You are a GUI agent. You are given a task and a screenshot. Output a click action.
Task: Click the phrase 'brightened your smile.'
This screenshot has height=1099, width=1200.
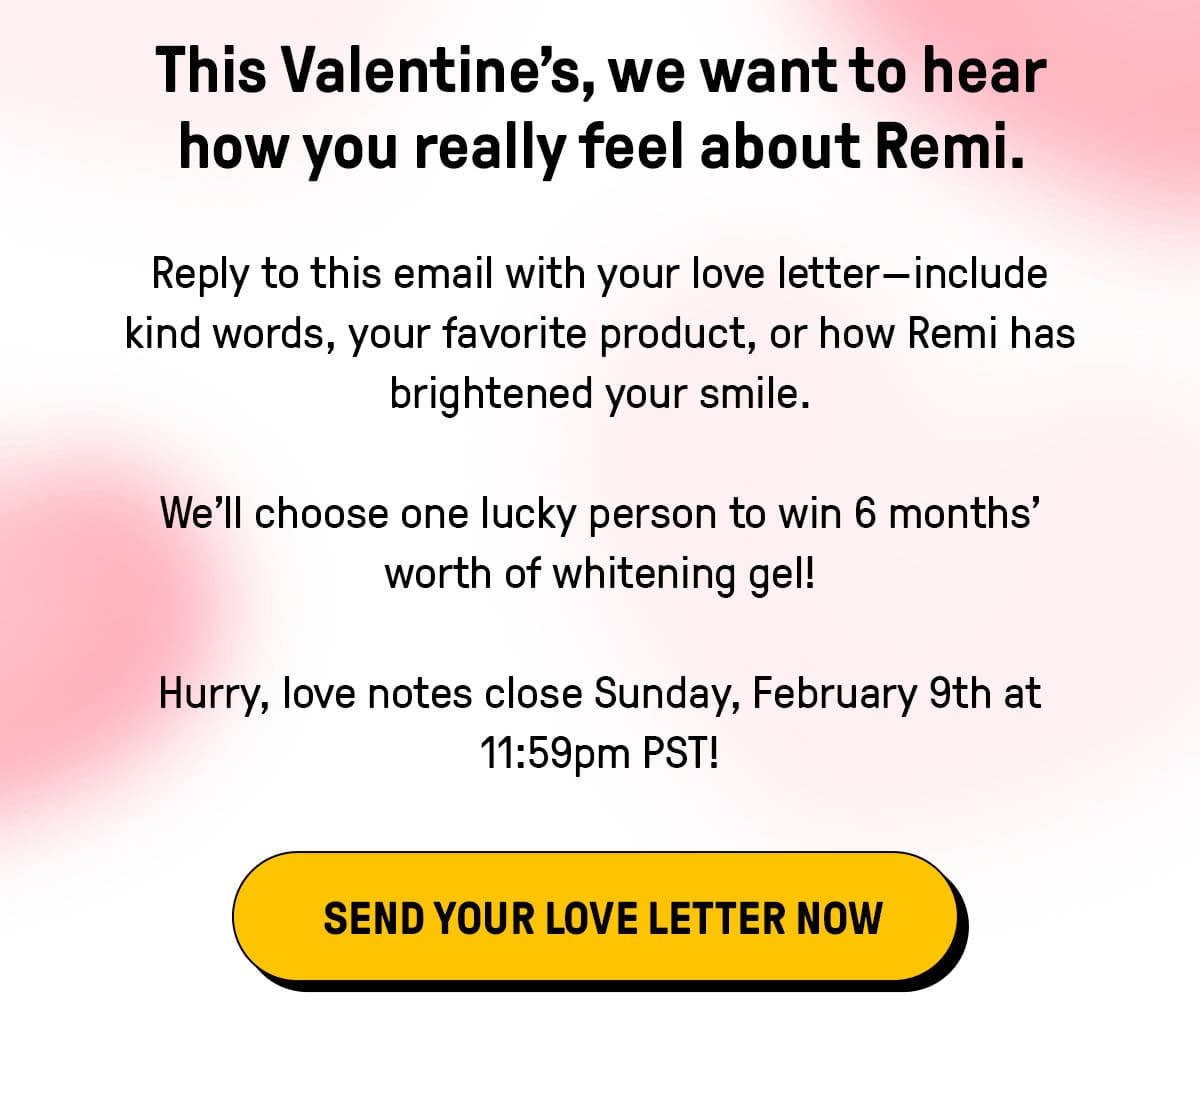coord(599,393)
